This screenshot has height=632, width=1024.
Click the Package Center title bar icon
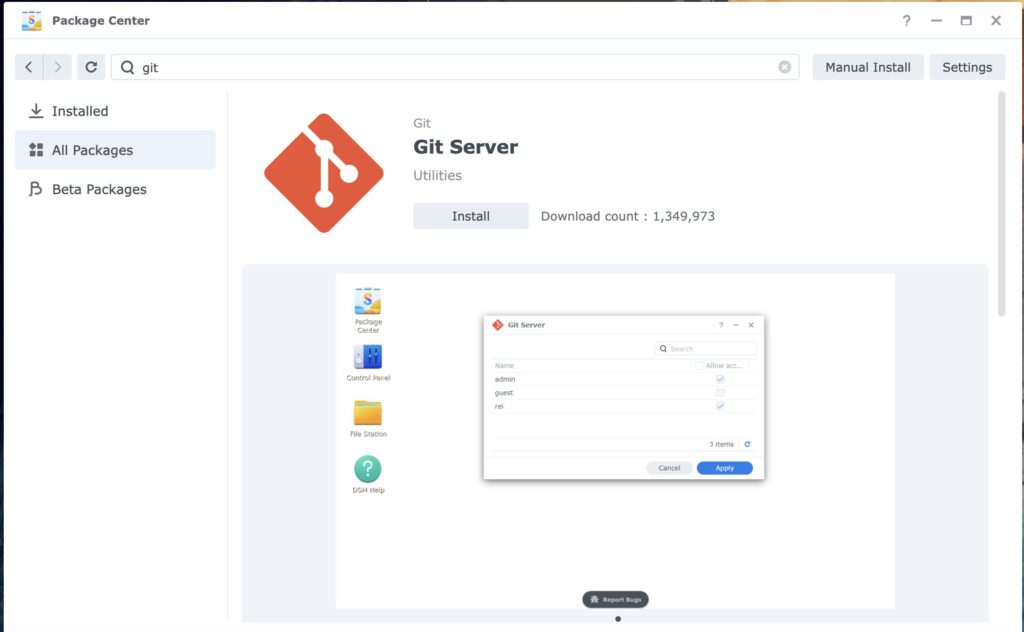[x=31, y=20]
